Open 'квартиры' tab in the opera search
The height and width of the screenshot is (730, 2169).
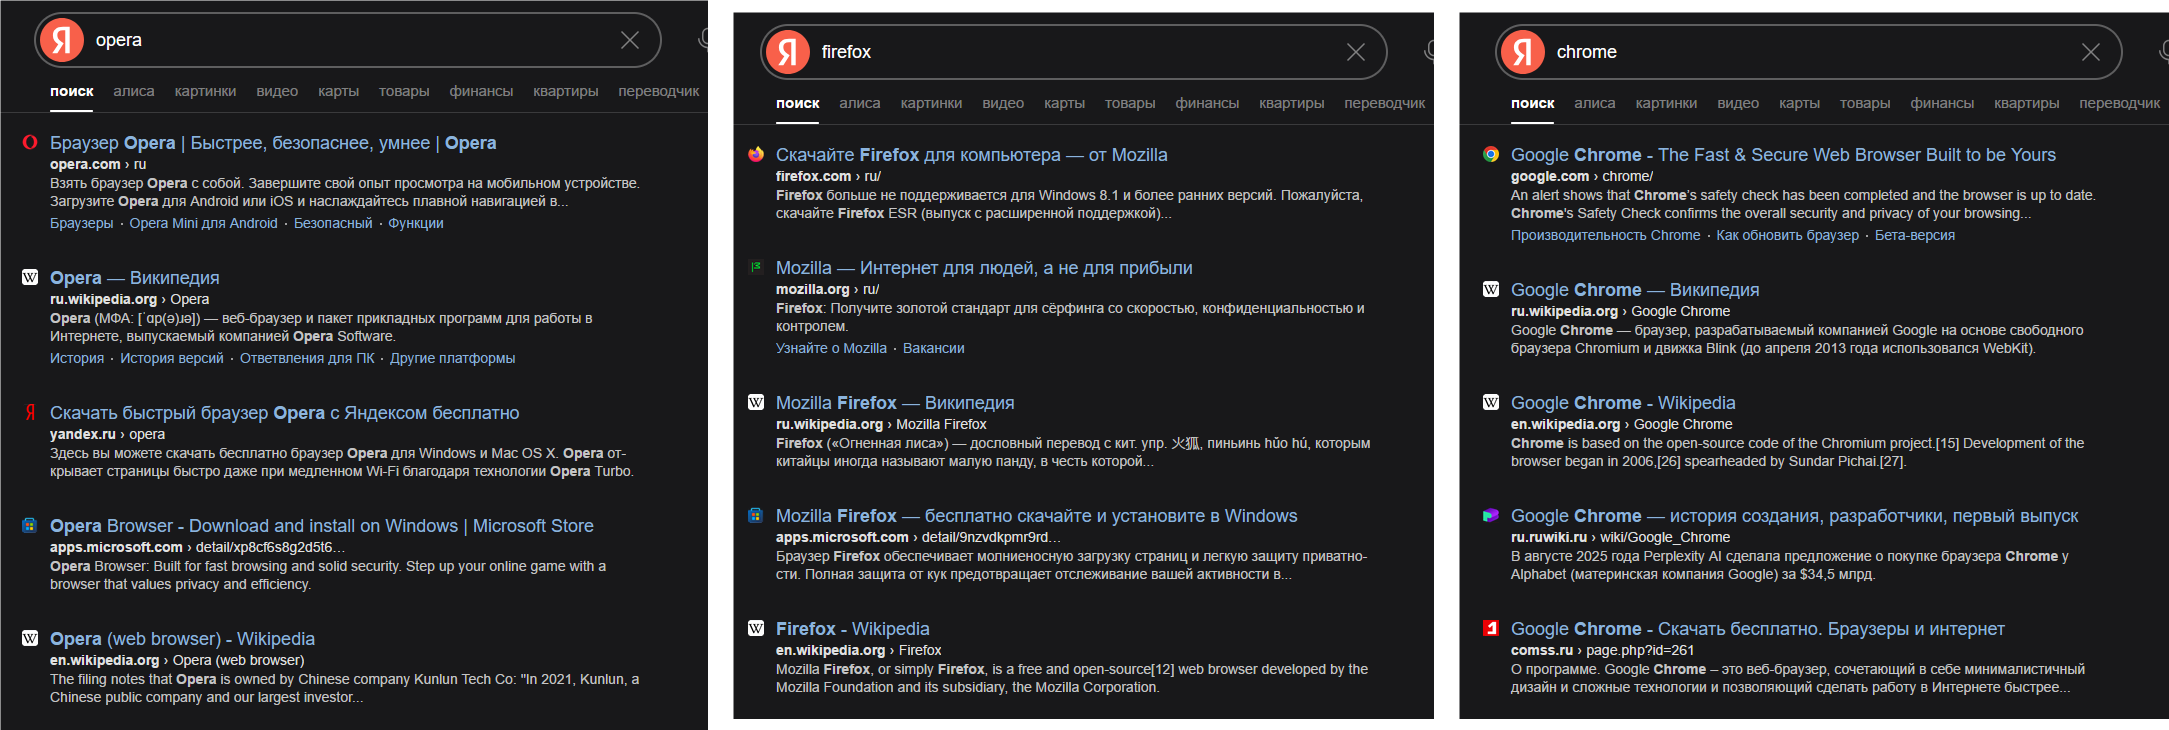[566, 91]
